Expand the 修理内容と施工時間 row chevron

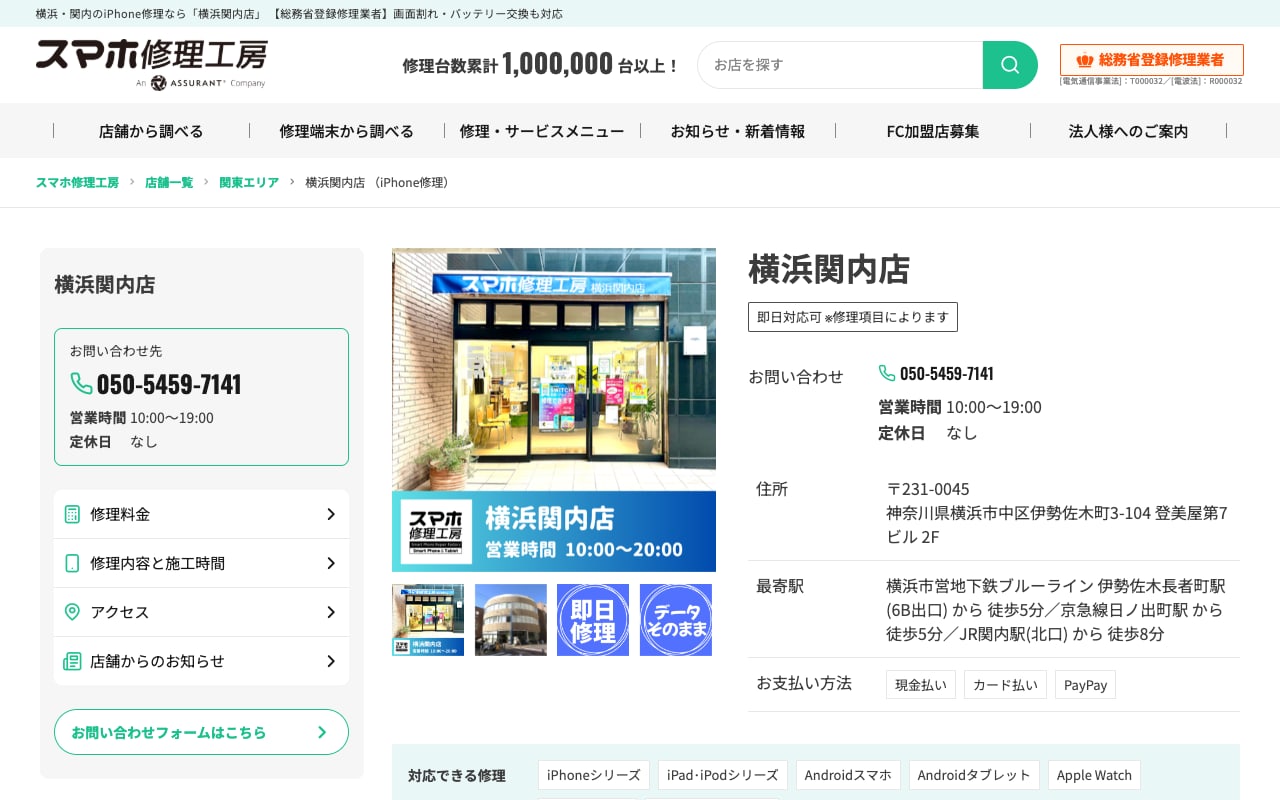pyautogui.click(x=331, y=563)
